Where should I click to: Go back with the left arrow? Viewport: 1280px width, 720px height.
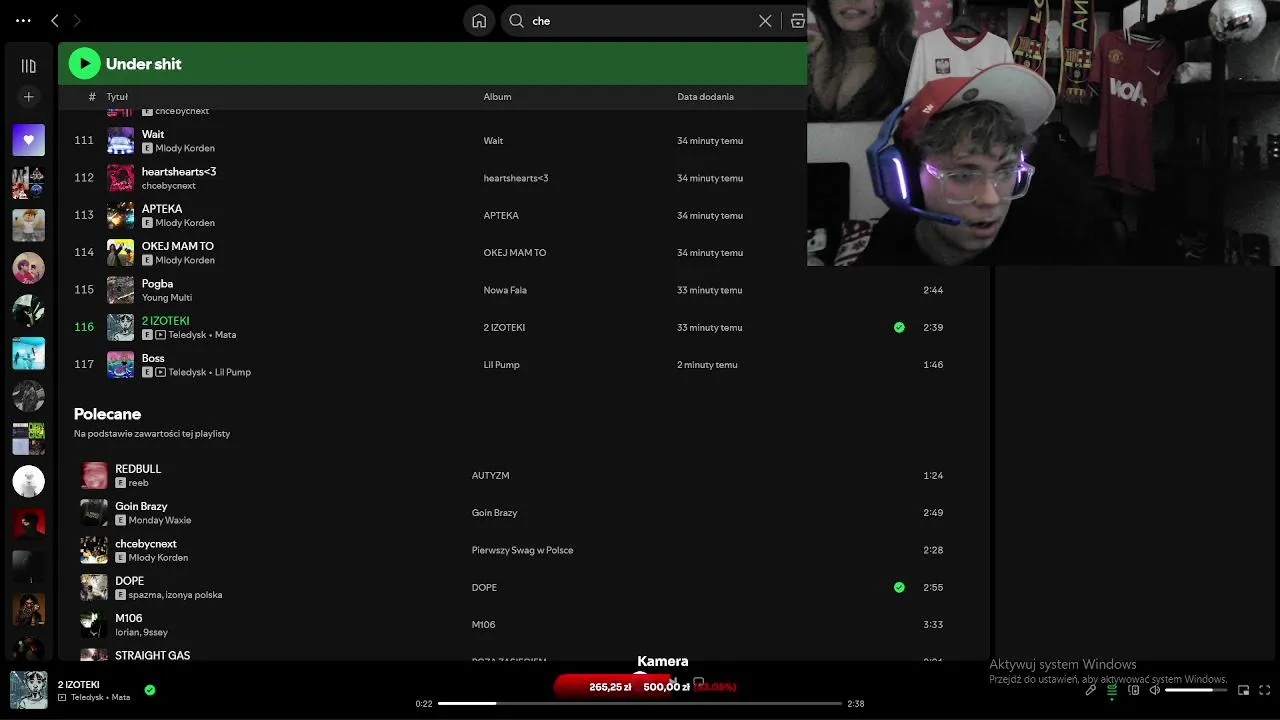tap(55, 20)
